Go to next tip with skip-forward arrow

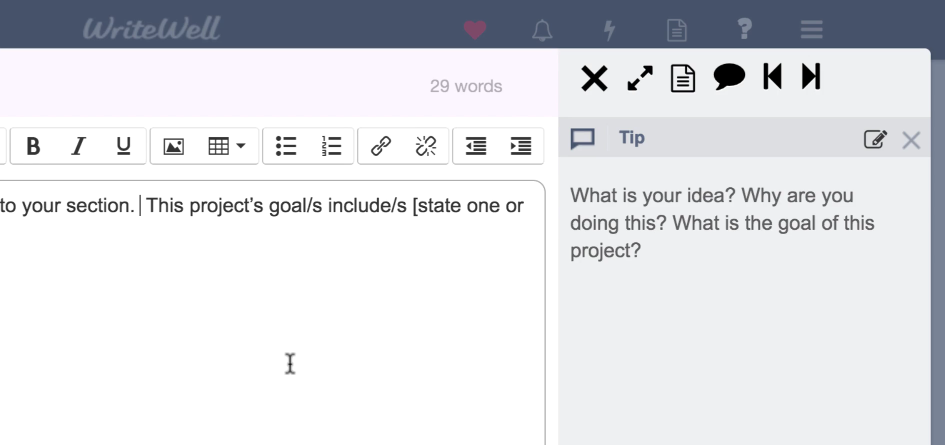[810, 77]
